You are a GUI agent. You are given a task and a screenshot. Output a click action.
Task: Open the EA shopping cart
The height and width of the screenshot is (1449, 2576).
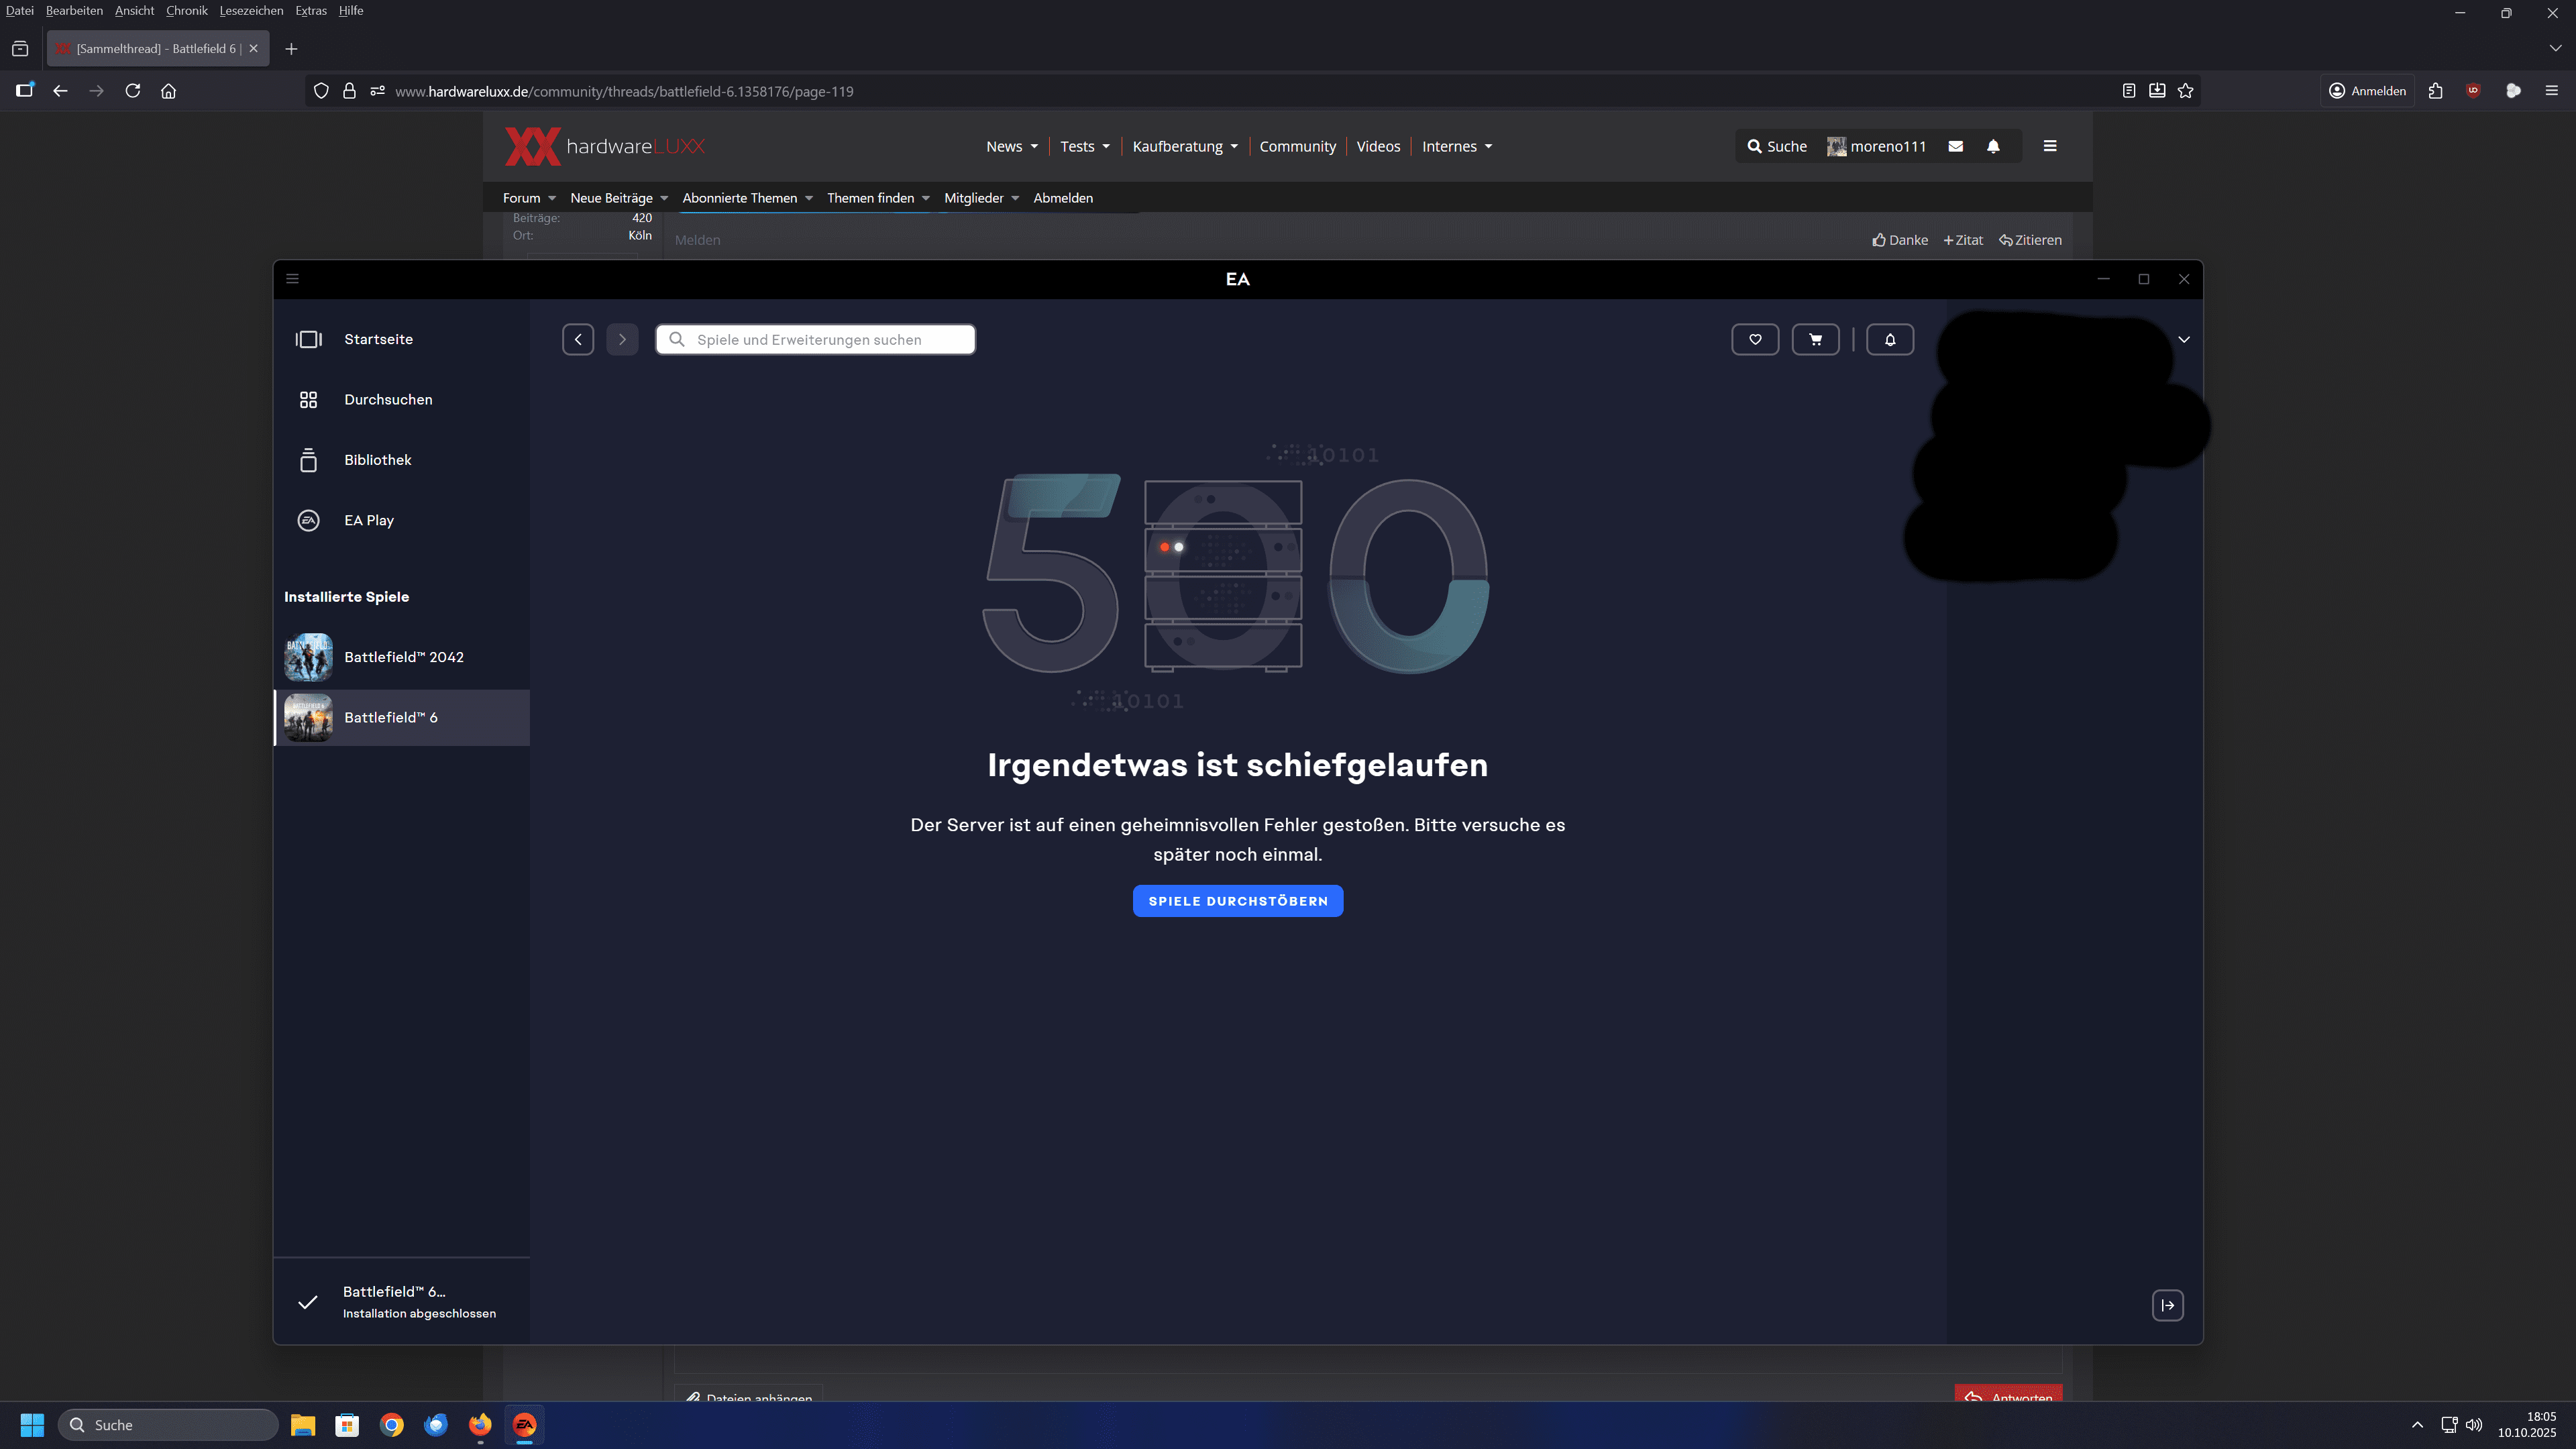point(1815,339)
